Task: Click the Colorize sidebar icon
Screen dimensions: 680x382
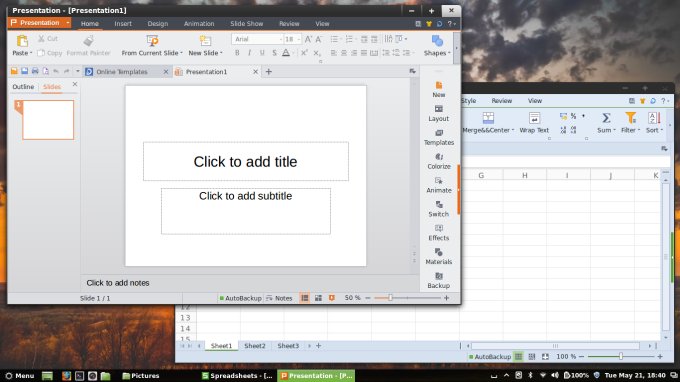Action: coord(438,161)
